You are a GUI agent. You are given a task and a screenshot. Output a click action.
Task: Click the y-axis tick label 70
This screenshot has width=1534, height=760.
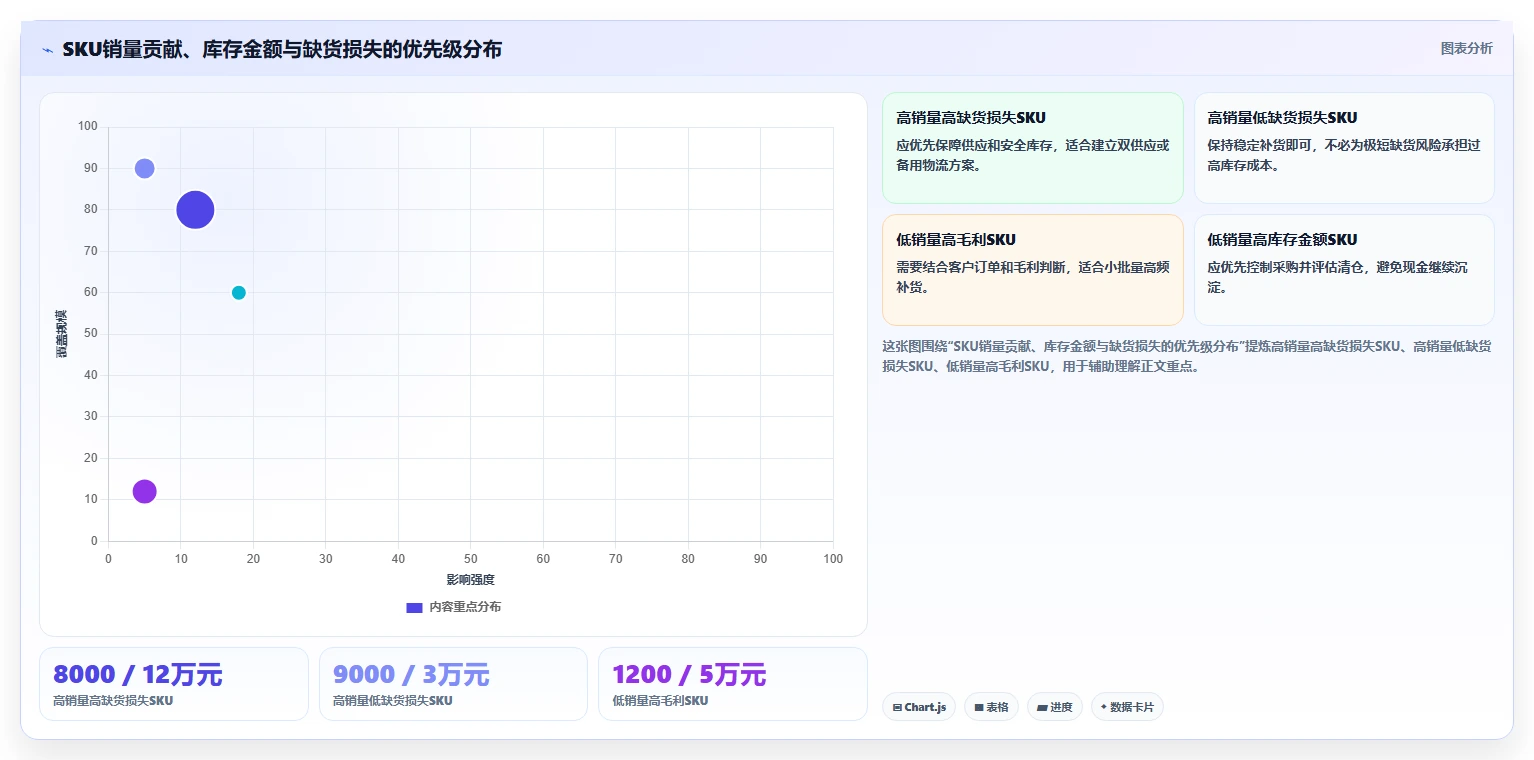tap(91, 251)
